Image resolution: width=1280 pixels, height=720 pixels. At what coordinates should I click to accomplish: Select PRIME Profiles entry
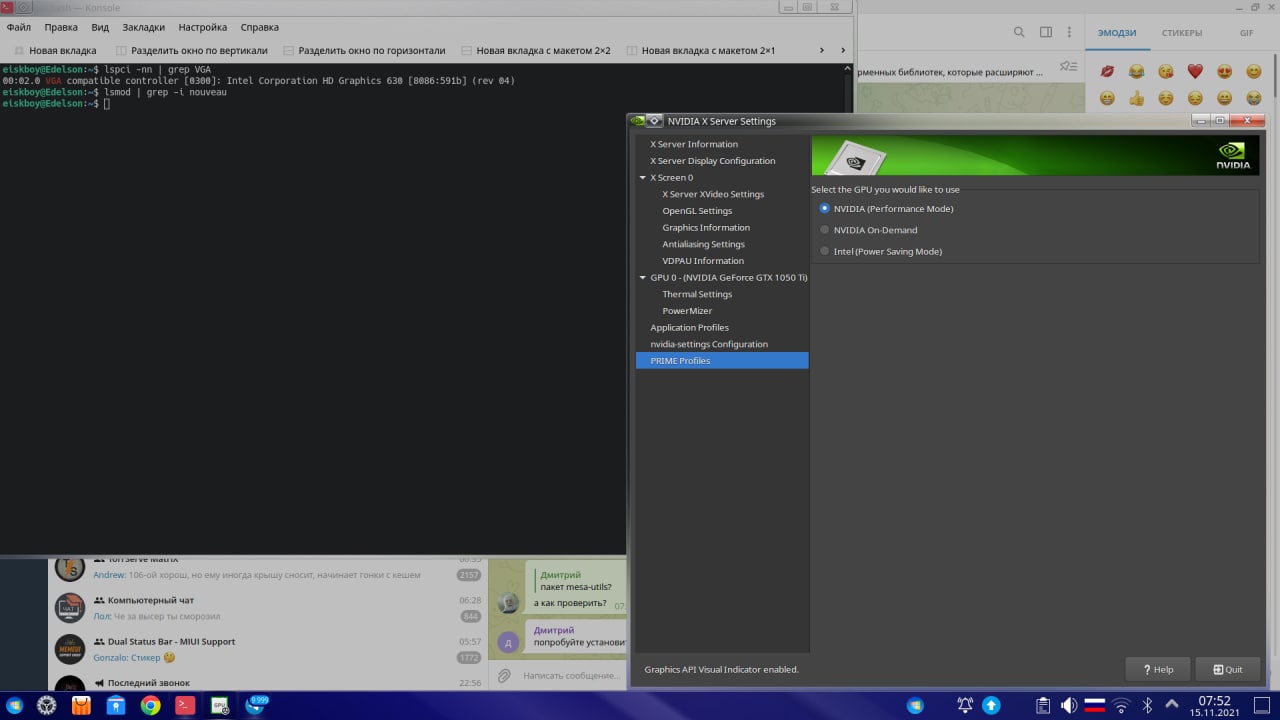pyautogui.click(x=722, y=361)
